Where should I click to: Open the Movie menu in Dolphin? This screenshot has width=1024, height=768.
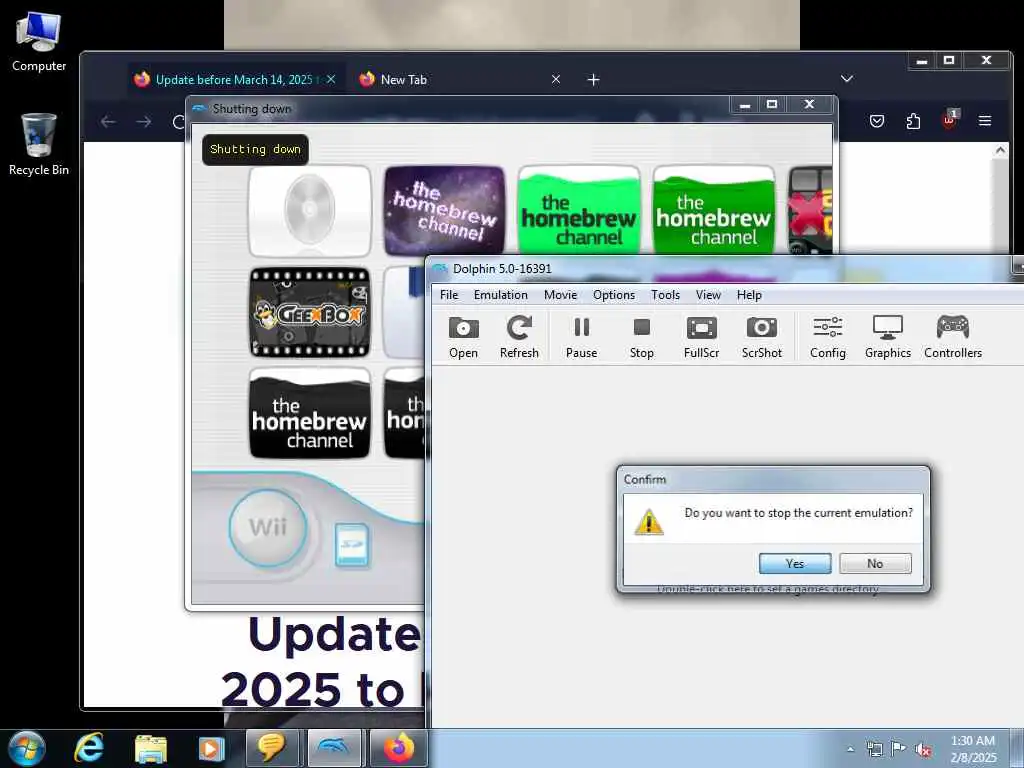point(560,295)
